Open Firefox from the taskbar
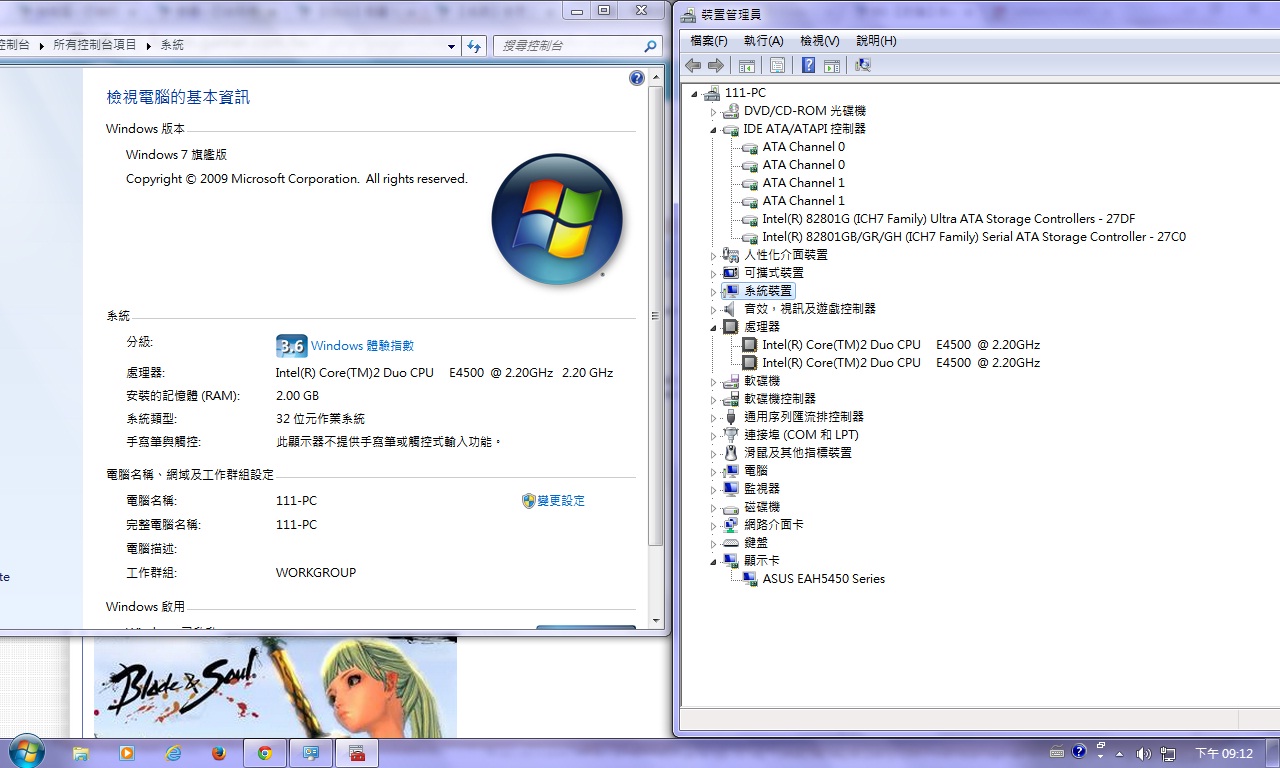The width and height of the screenshot is (1280, 768). pyautogui.click(x=219, y=753)
